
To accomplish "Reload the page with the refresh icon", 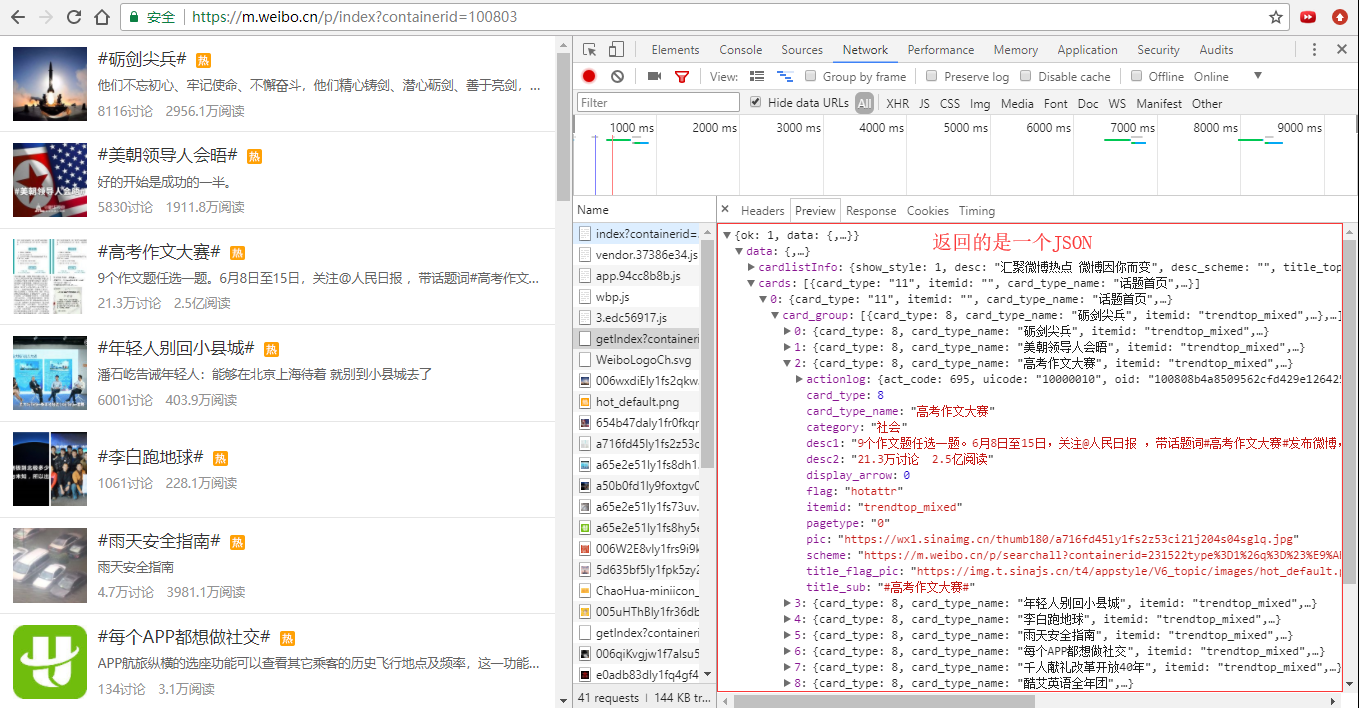I will tap(74, 17).
